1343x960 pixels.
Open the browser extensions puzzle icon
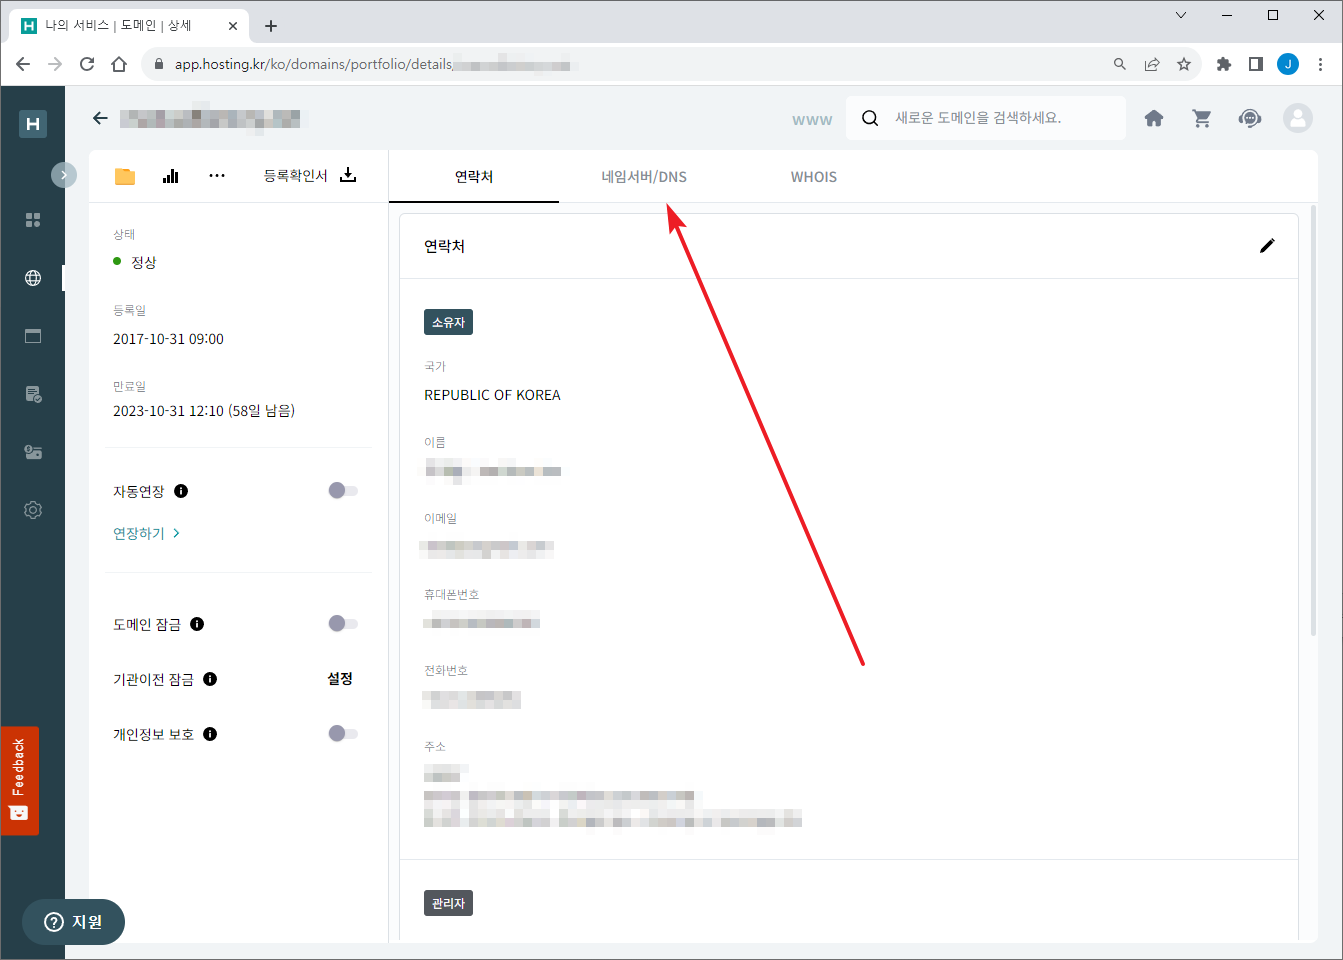[x=1223, y=64]
